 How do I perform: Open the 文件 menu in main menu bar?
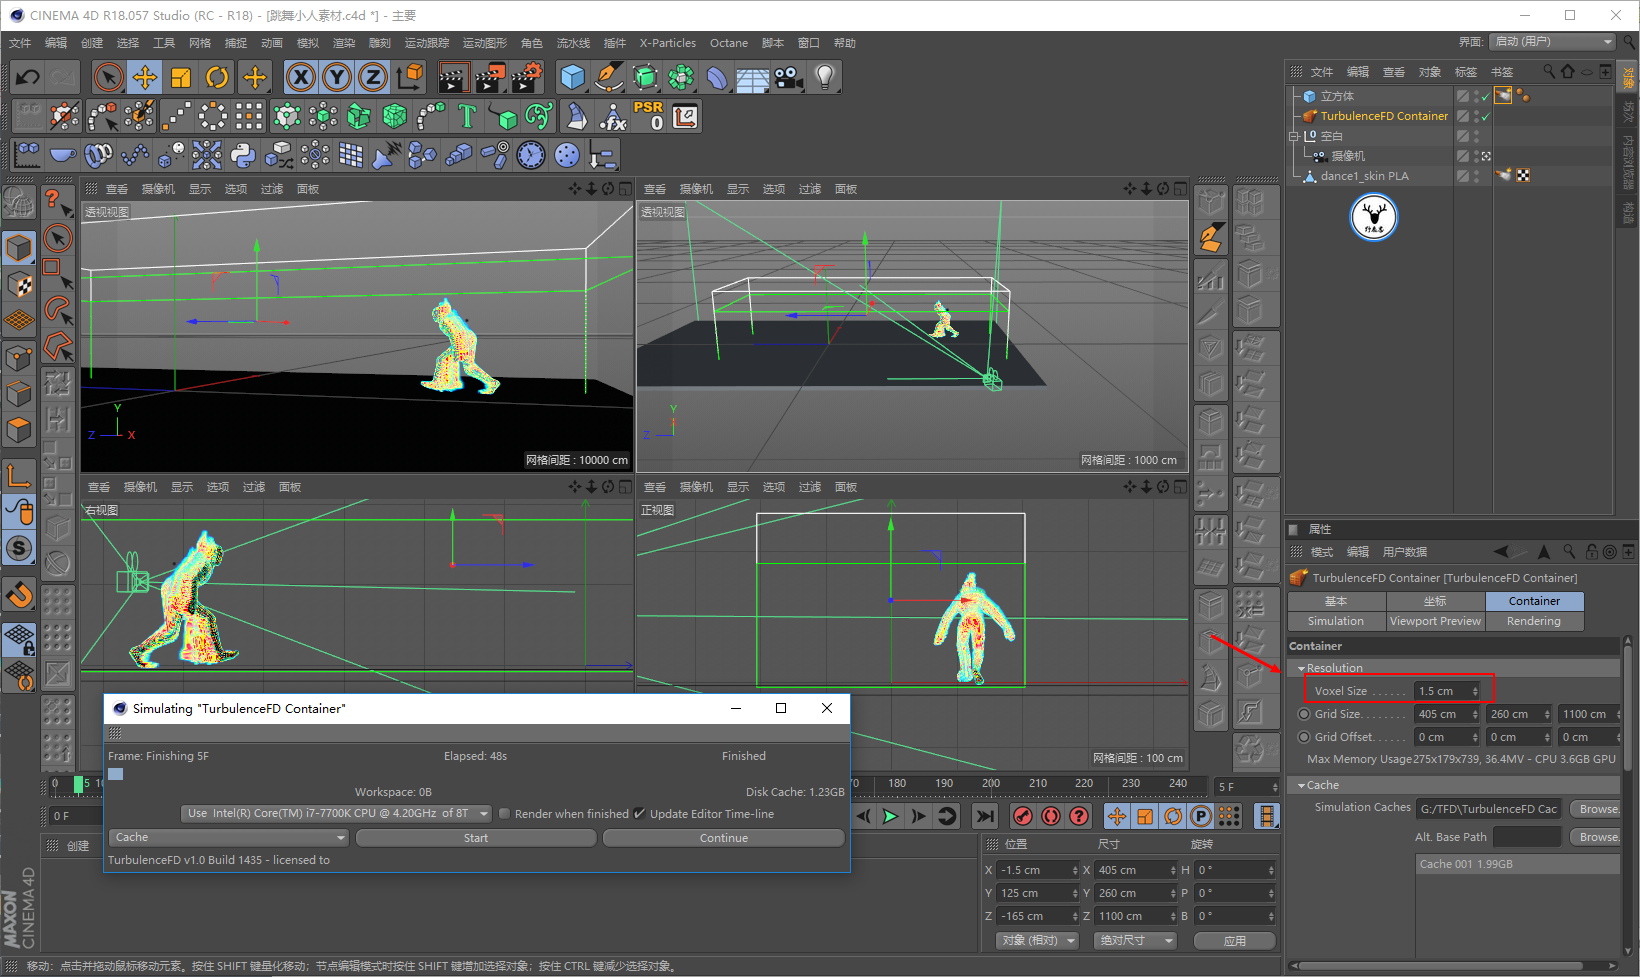point(20,43)
